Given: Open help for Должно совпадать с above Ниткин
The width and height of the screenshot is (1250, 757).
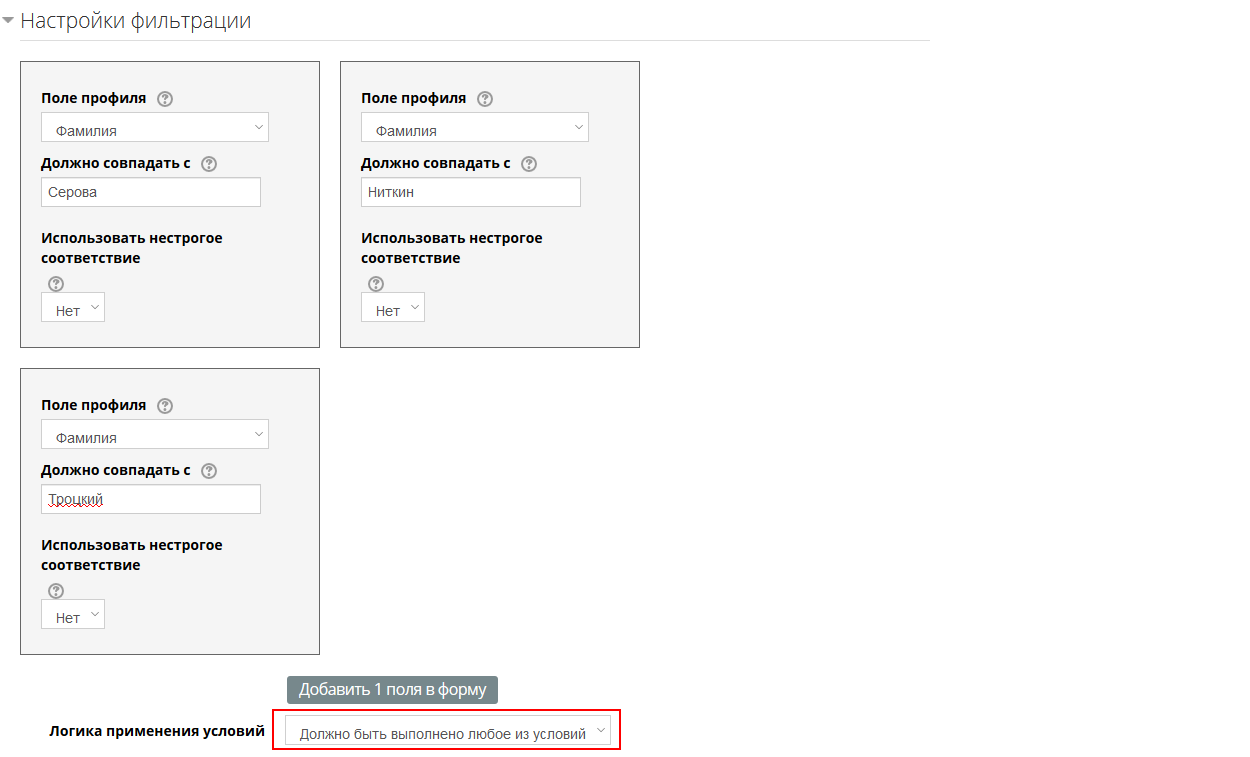Looking at the screenshot, I should click(x=529, y=164).
